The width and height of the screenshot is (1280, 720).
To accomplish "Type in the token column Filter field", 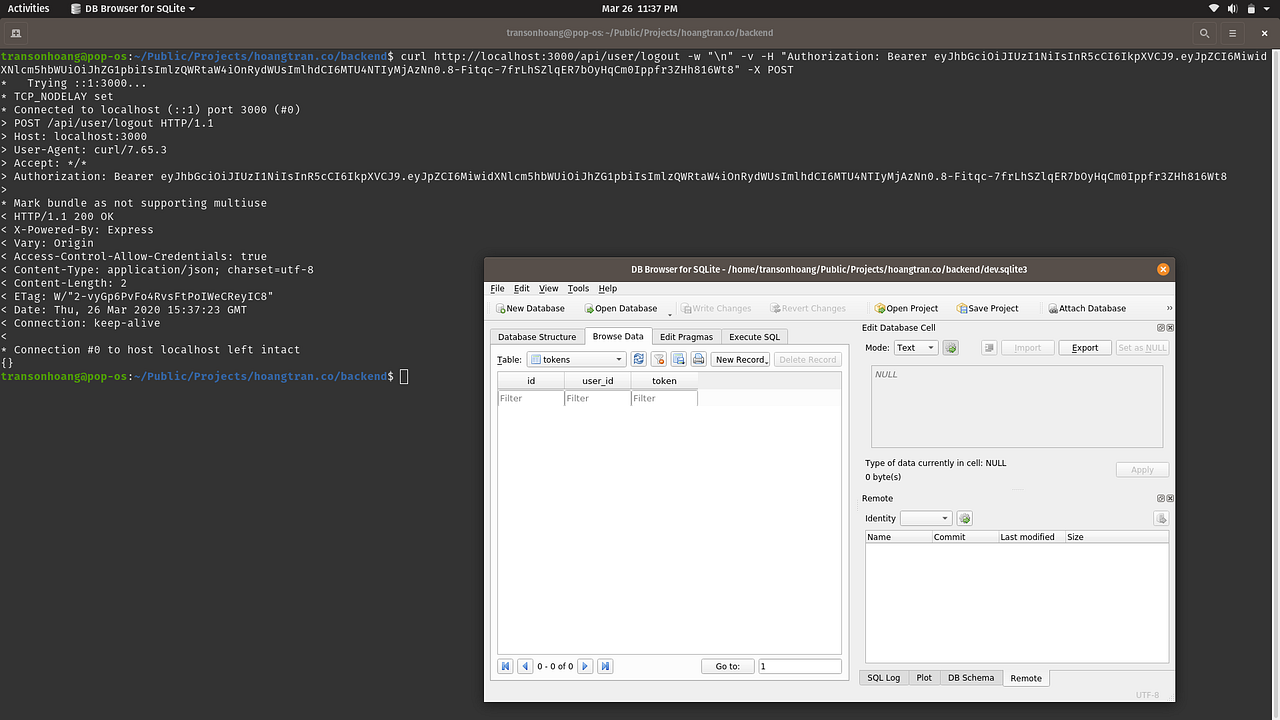I will pyautogui.click(x=663, y=397).
